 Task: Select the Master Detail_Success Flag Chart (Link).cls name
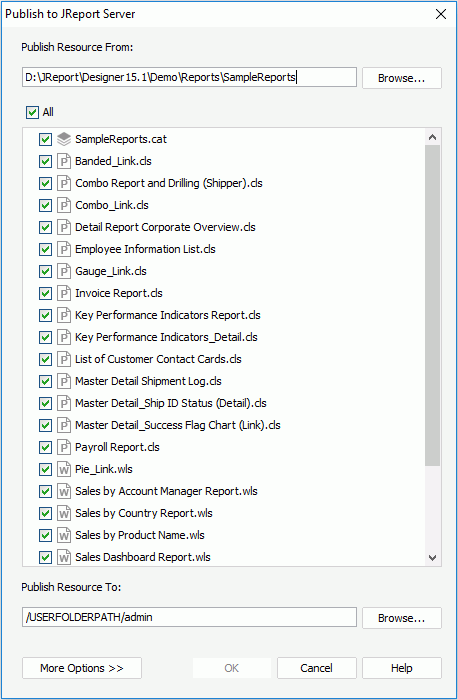[x=178, y=425]
